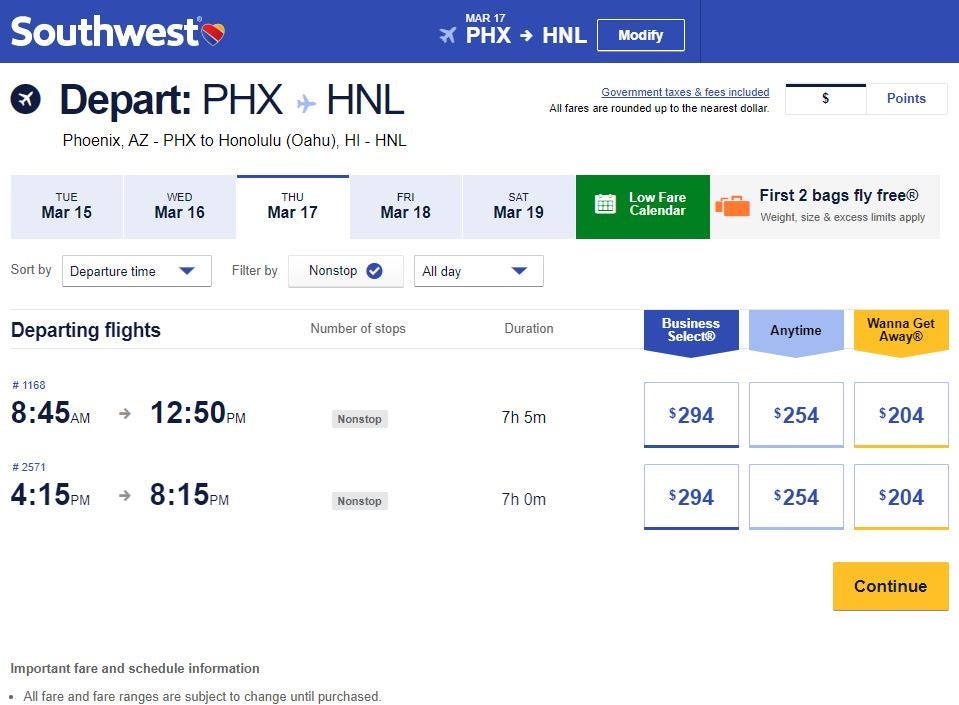
Task: Toggle the Nonstop filter checkmark
Action: click(x=374, y=271)
